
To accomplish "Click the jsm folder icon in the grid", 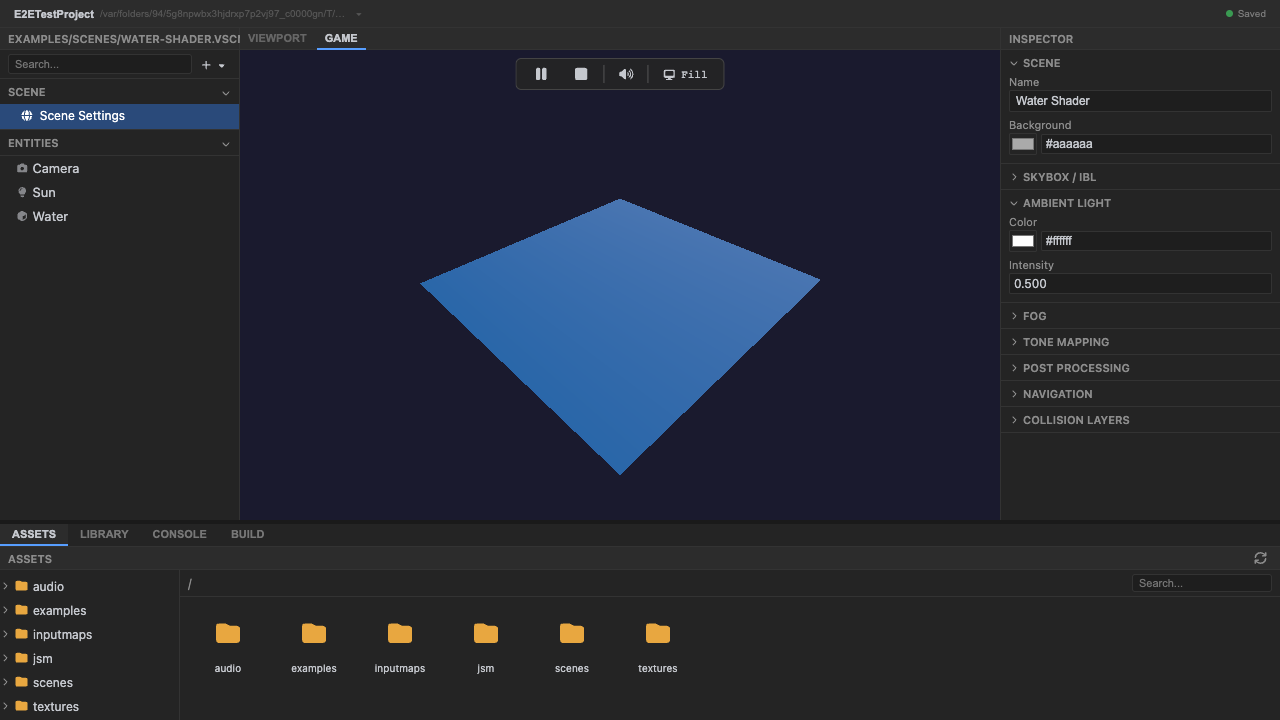I will (x=486, y=633).
